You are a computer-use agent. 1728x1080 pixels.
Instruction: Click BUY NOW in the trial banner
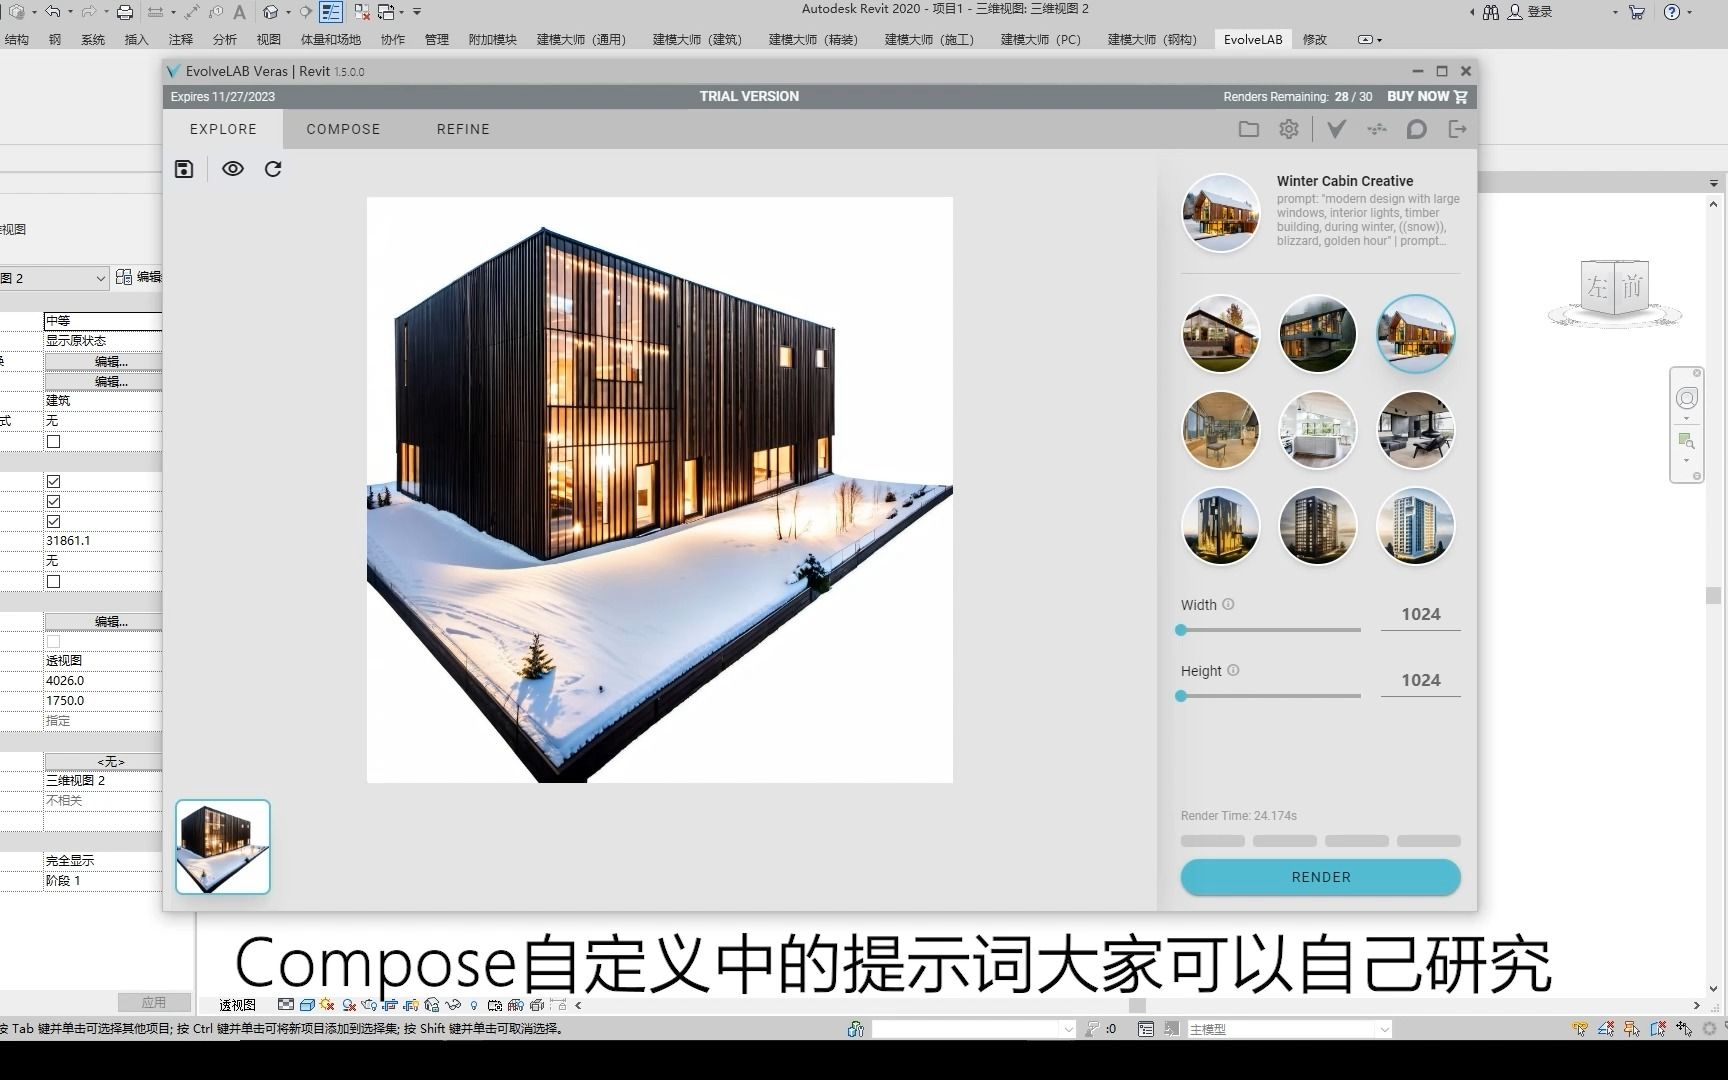tap(1417, 96)
